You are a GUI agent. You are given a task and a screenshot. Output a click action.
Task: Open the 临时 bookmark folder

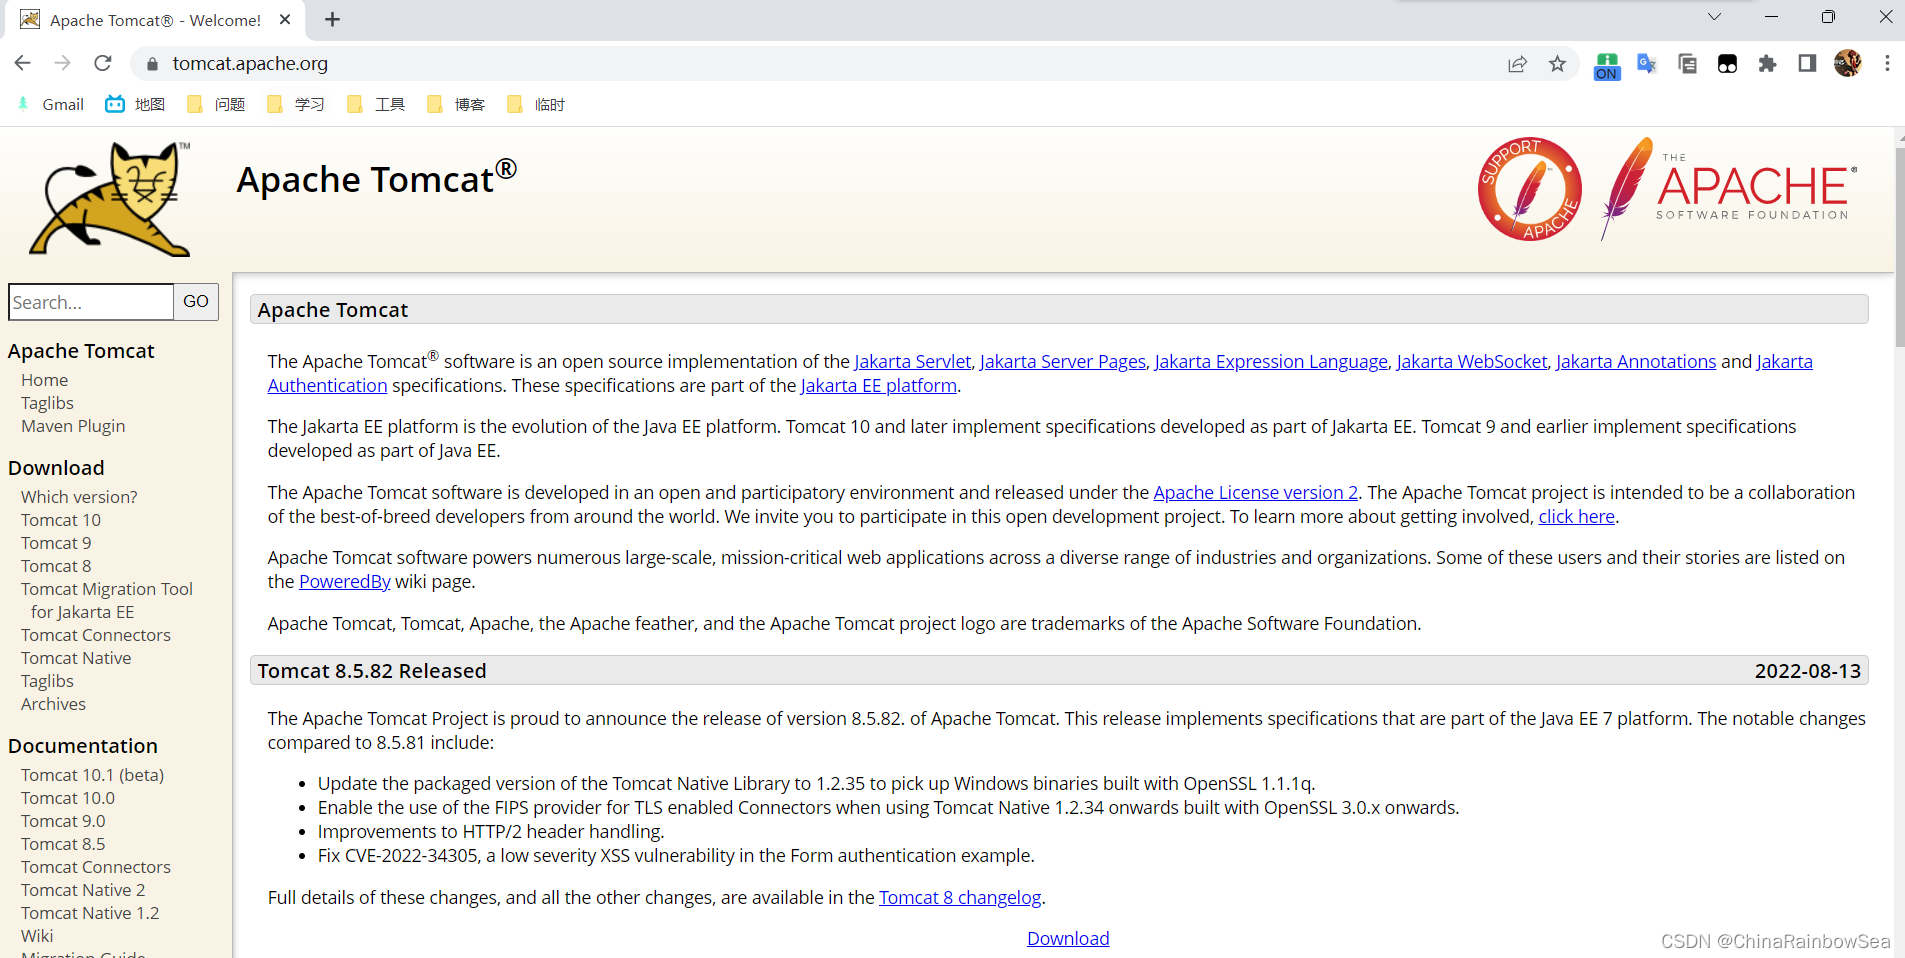pos(536,104)
